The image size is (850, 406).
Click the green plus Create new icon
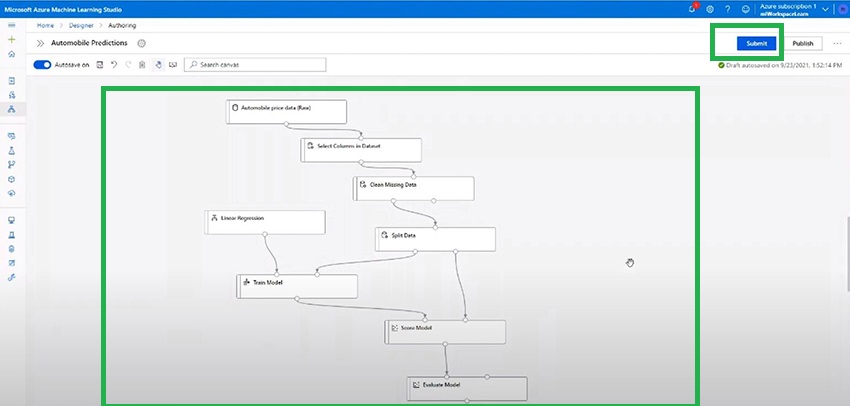click(11, 40)
